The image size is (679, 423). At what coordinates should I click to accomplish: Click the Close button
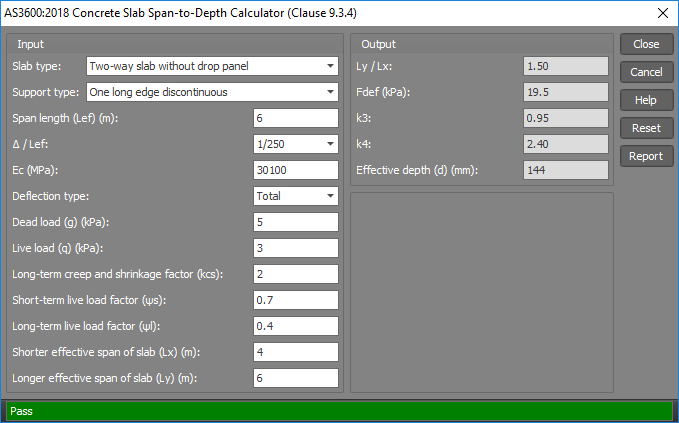647,44
